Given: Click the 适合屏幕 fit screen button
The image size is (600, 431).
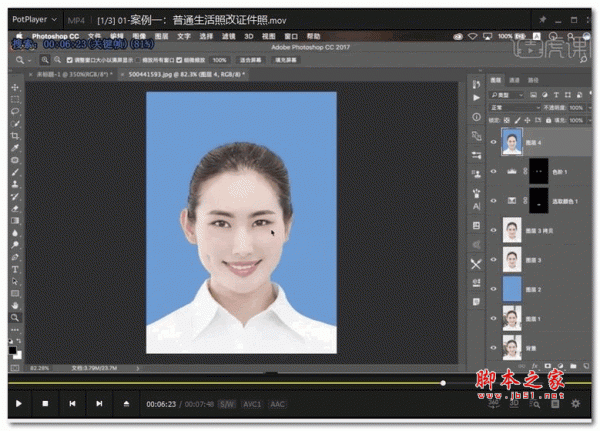Looking at the screenshot, I should 250,60.
